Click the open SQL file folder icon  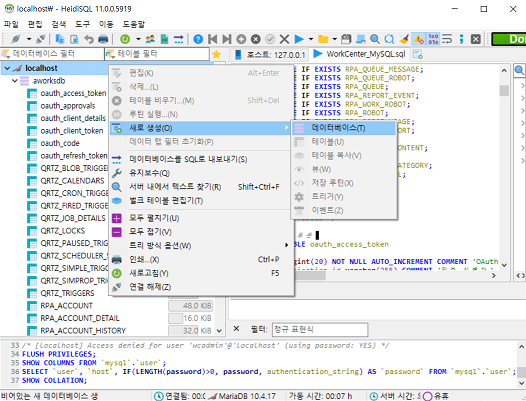click(323, 39)
